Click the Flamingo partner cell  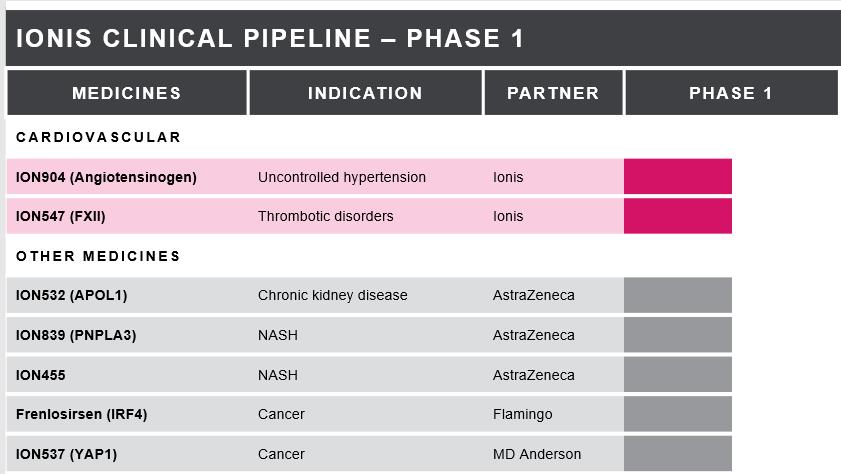(522, 414)
